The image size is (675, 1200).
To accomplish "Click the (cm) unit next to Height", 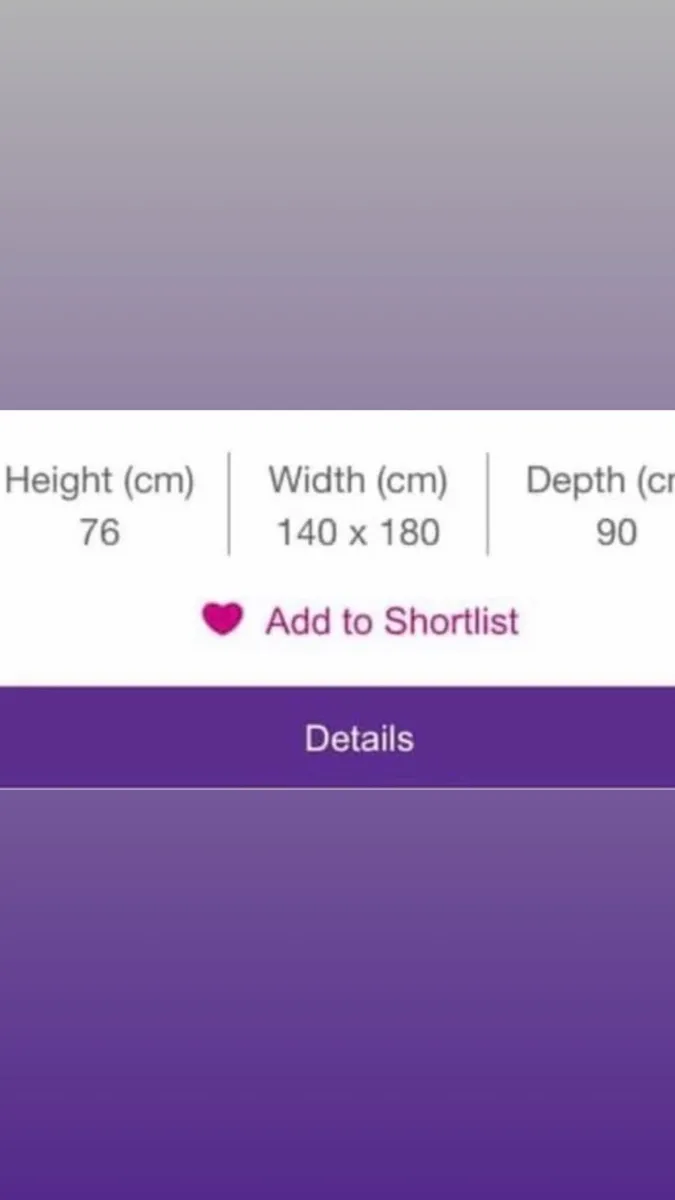I will [x=158, y=481].
